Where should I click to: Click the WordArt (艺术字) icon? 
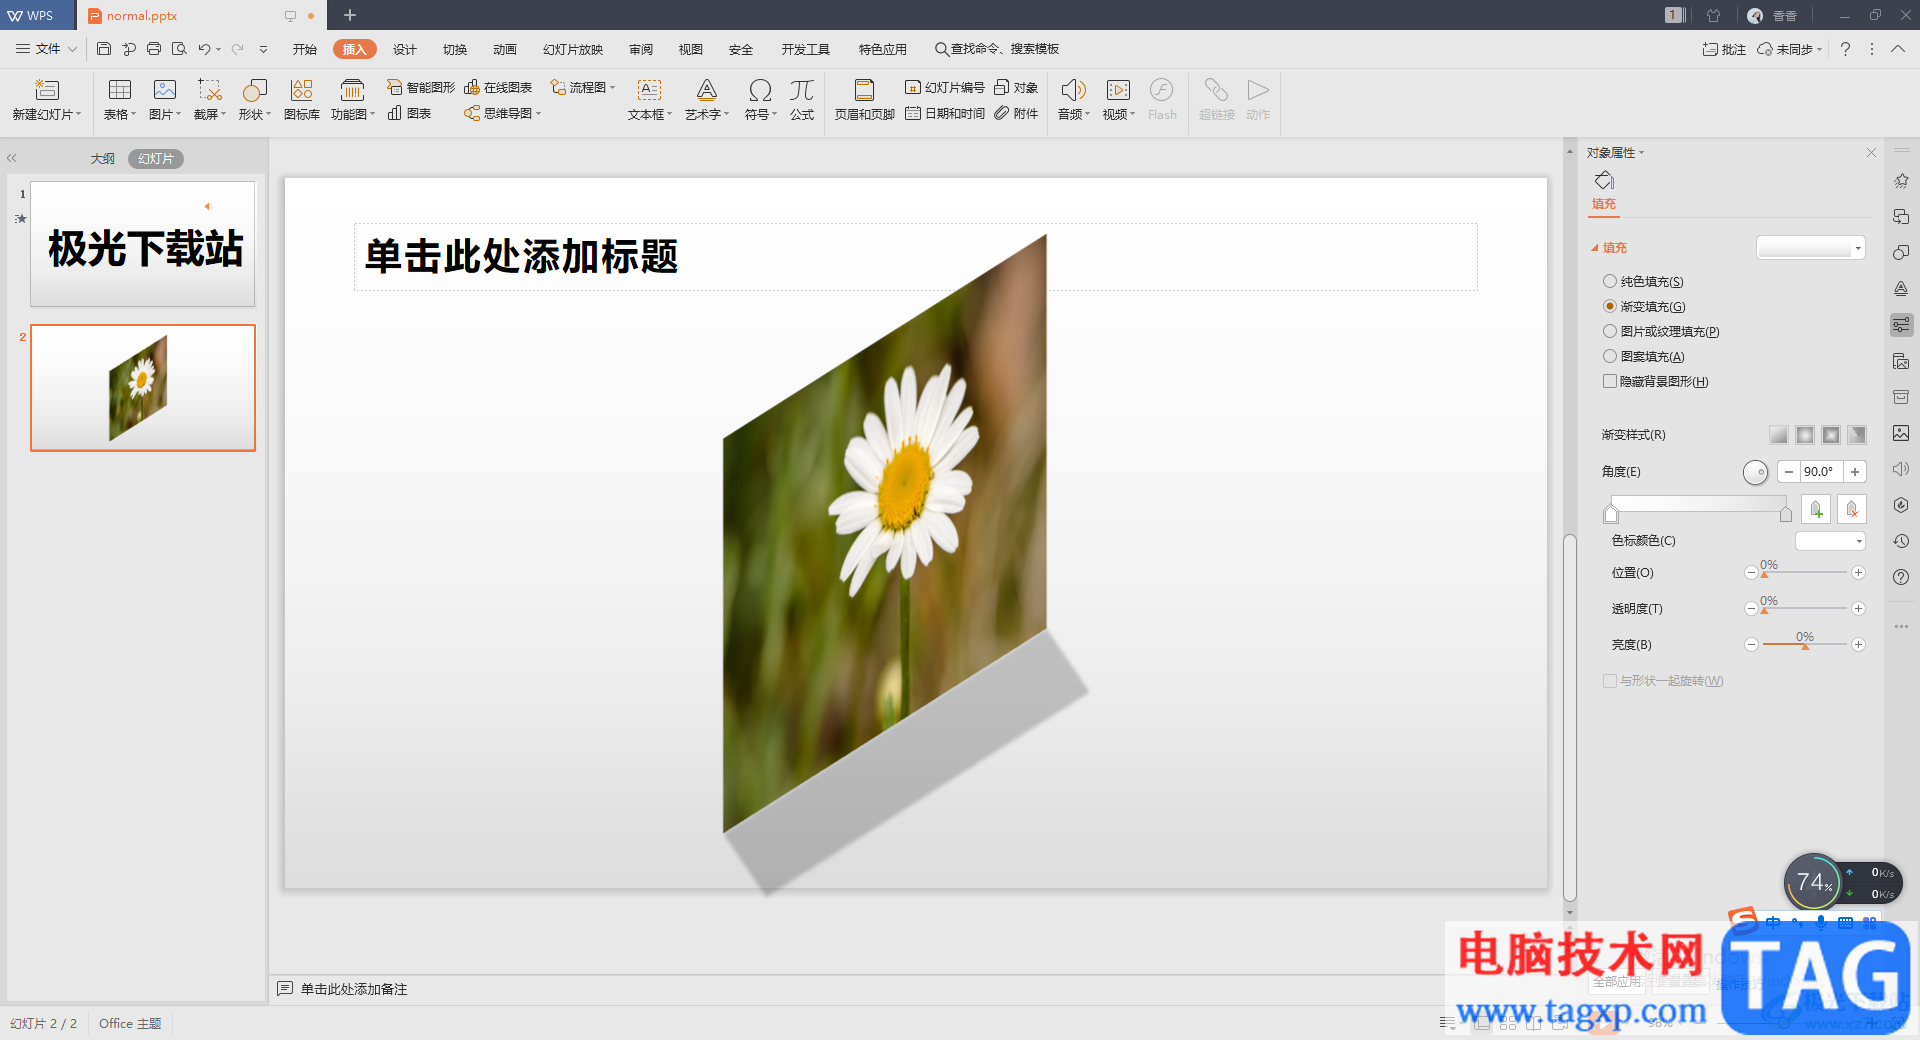pyautogui.click(x=707, y=91)
